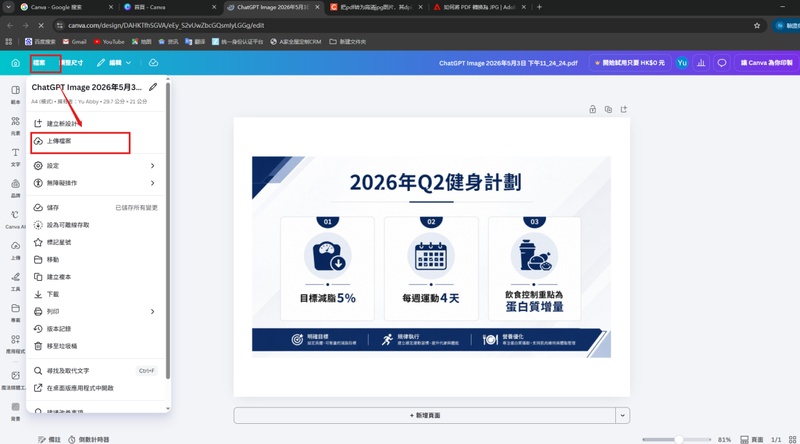Expand dropdown arrow beside 新增頁面

pyautogui.click(x=622, y=415)
